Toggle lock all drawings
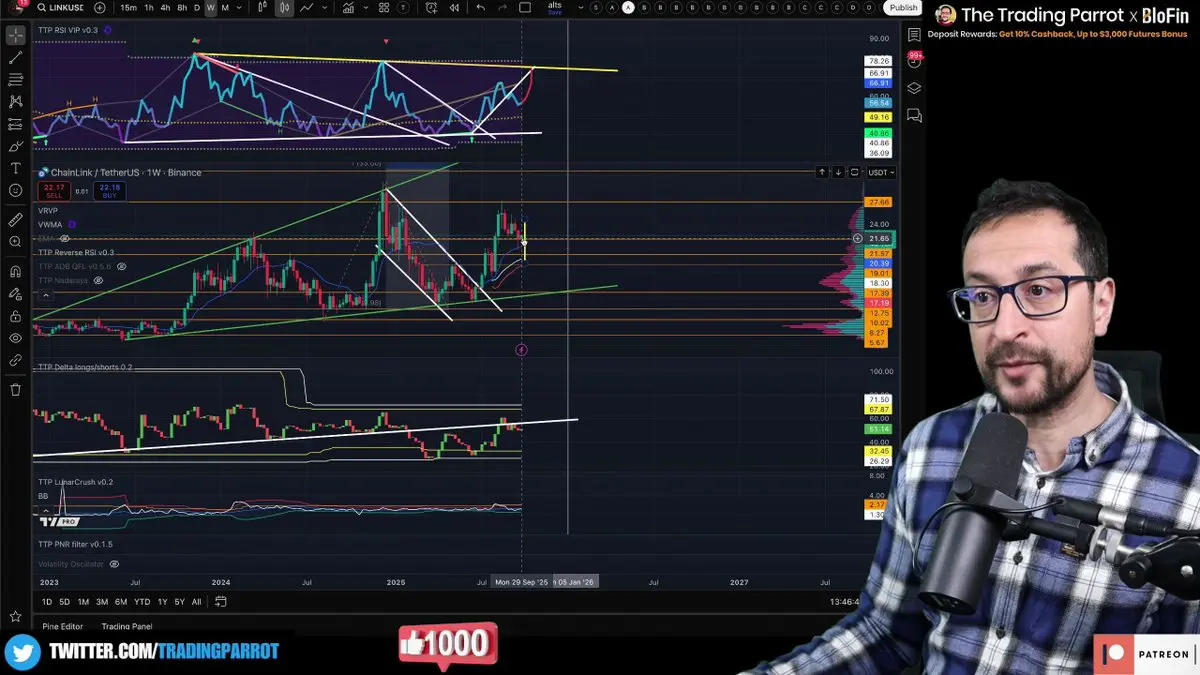 (15, 316)
